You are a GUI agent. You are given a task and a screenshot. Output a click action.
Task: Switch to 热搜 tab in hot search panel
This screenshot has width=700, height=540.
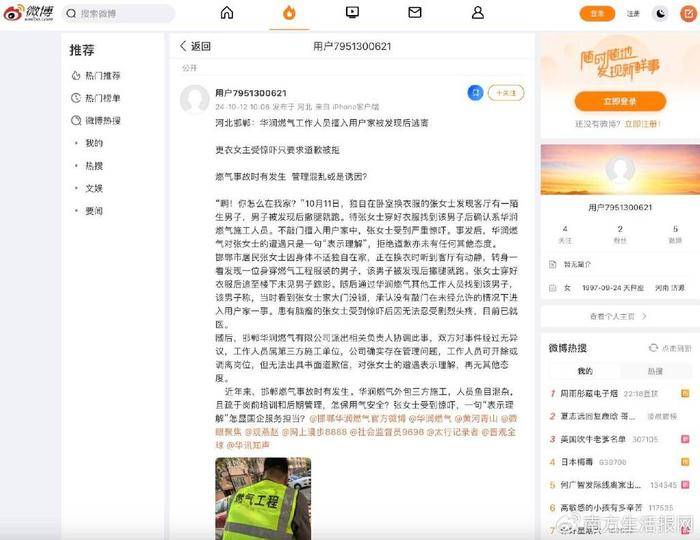point(653,370)
